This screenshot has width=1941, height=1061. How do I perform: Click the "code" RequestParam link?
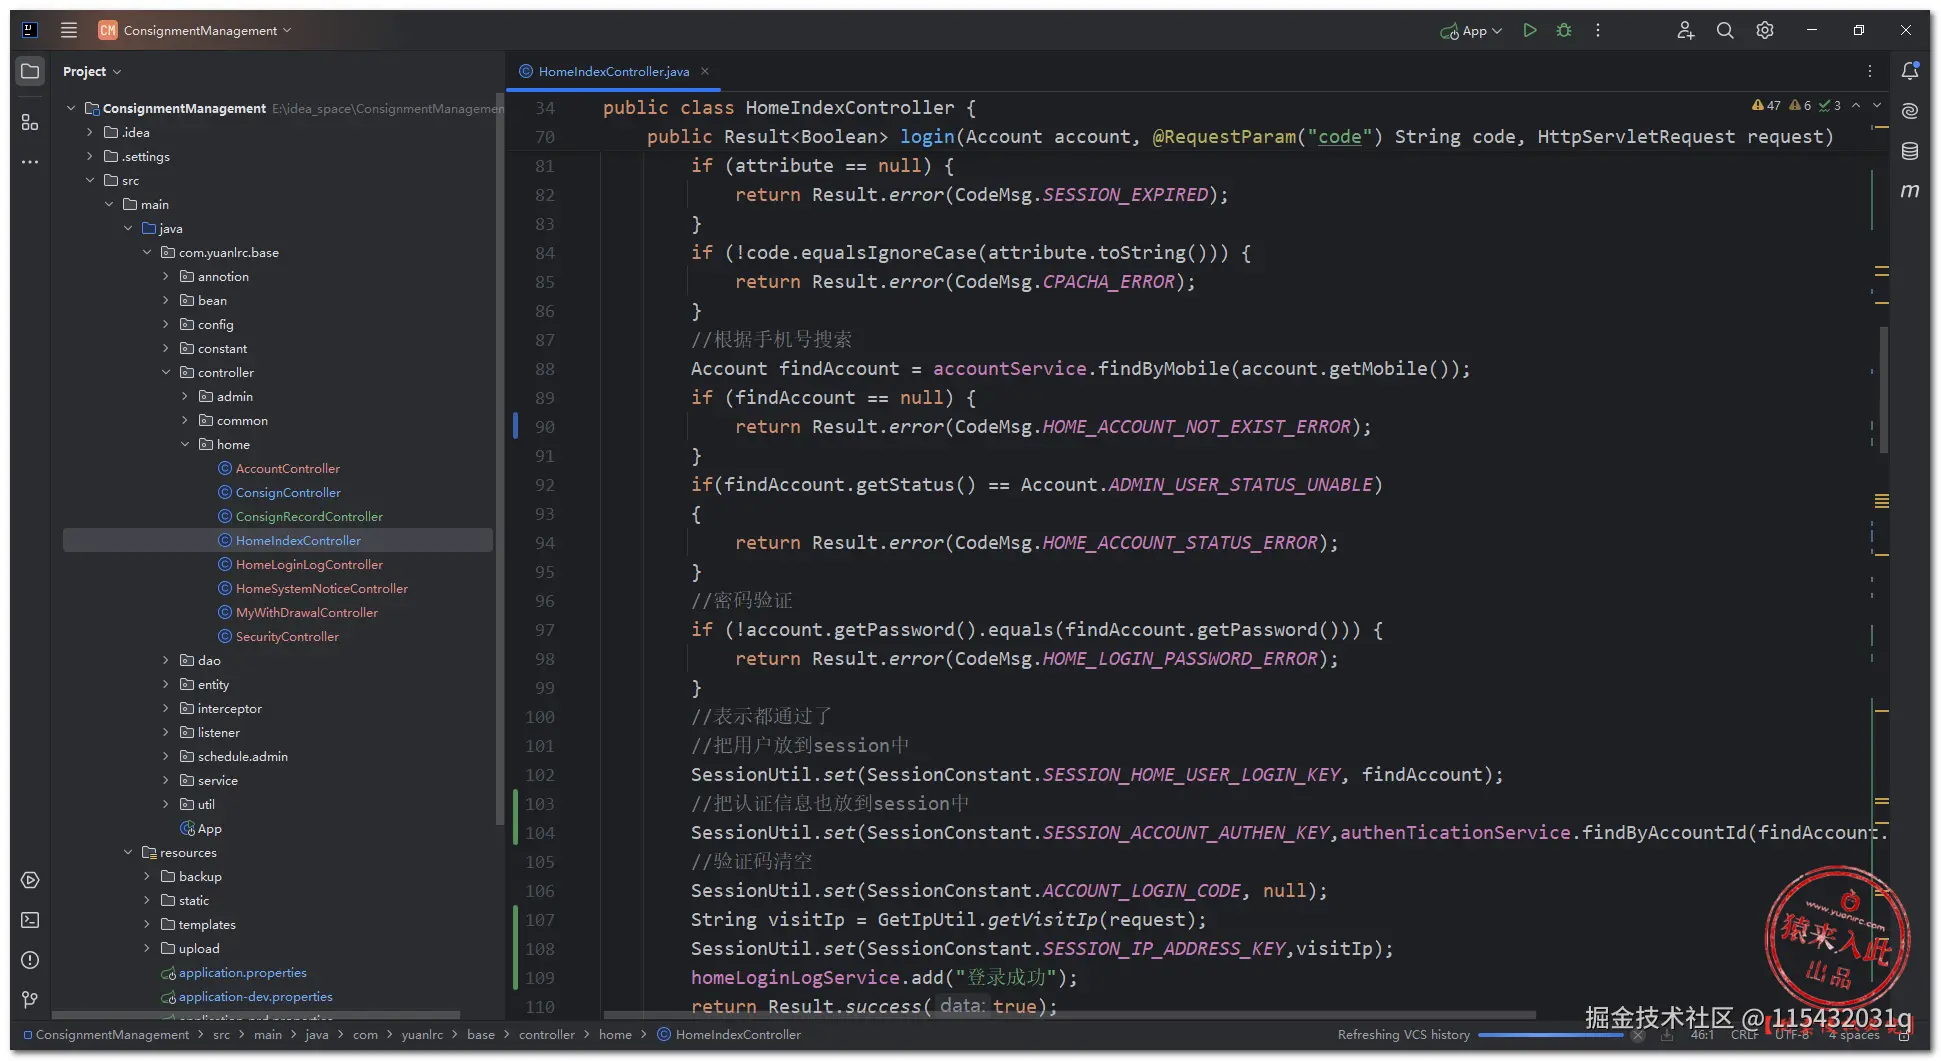click(x=1340, y=137)
